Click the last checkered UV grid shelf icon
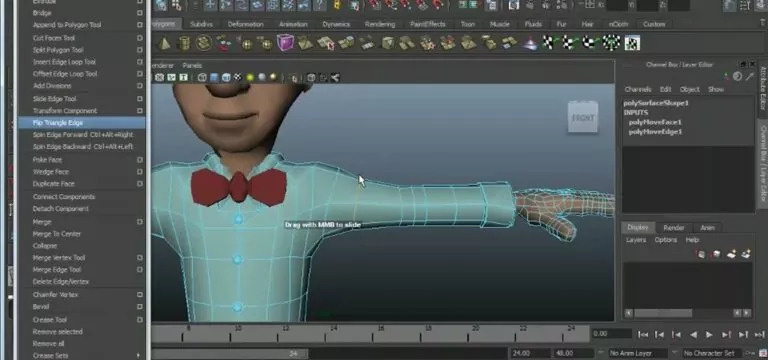This screenshot has width=768, height=360. pos(632,43)
